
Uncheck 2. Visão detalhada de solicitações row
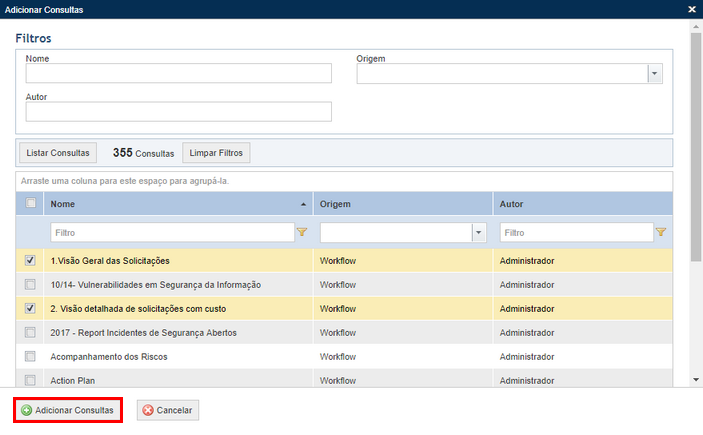click(x=30, y=308)
